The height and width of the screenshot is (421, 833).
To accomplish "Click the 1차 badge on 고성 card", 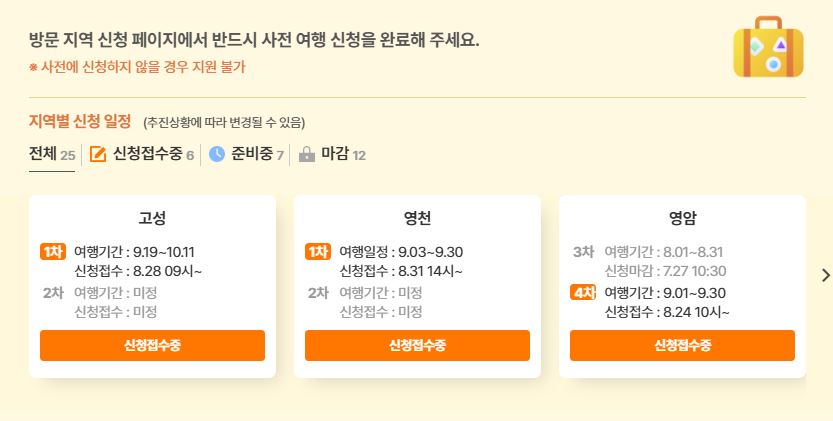I will (53, 251).
